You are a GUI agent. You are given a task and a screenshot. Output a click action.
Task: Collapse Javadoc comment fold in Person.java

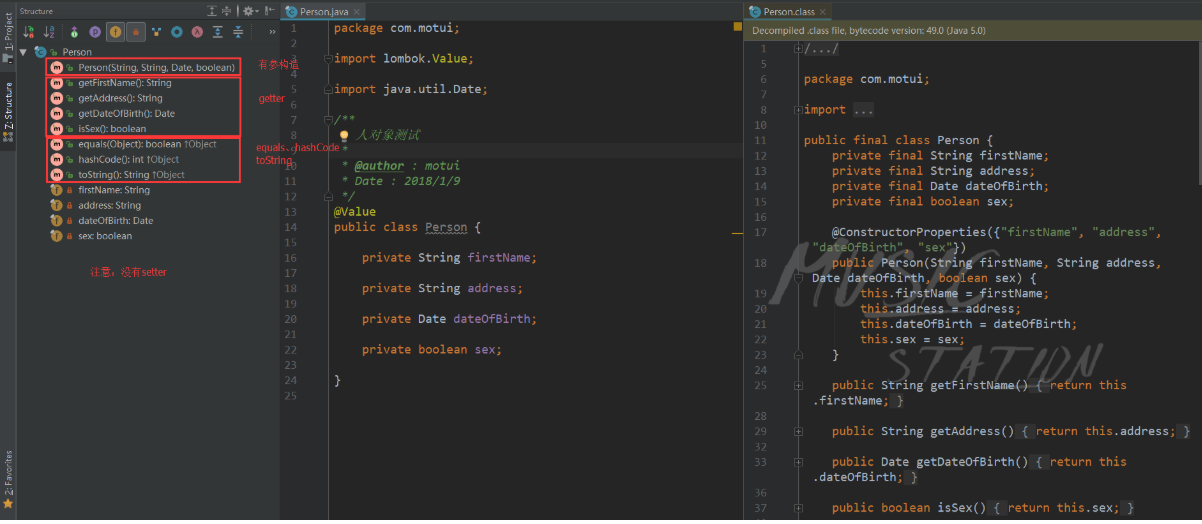[328, 120]
